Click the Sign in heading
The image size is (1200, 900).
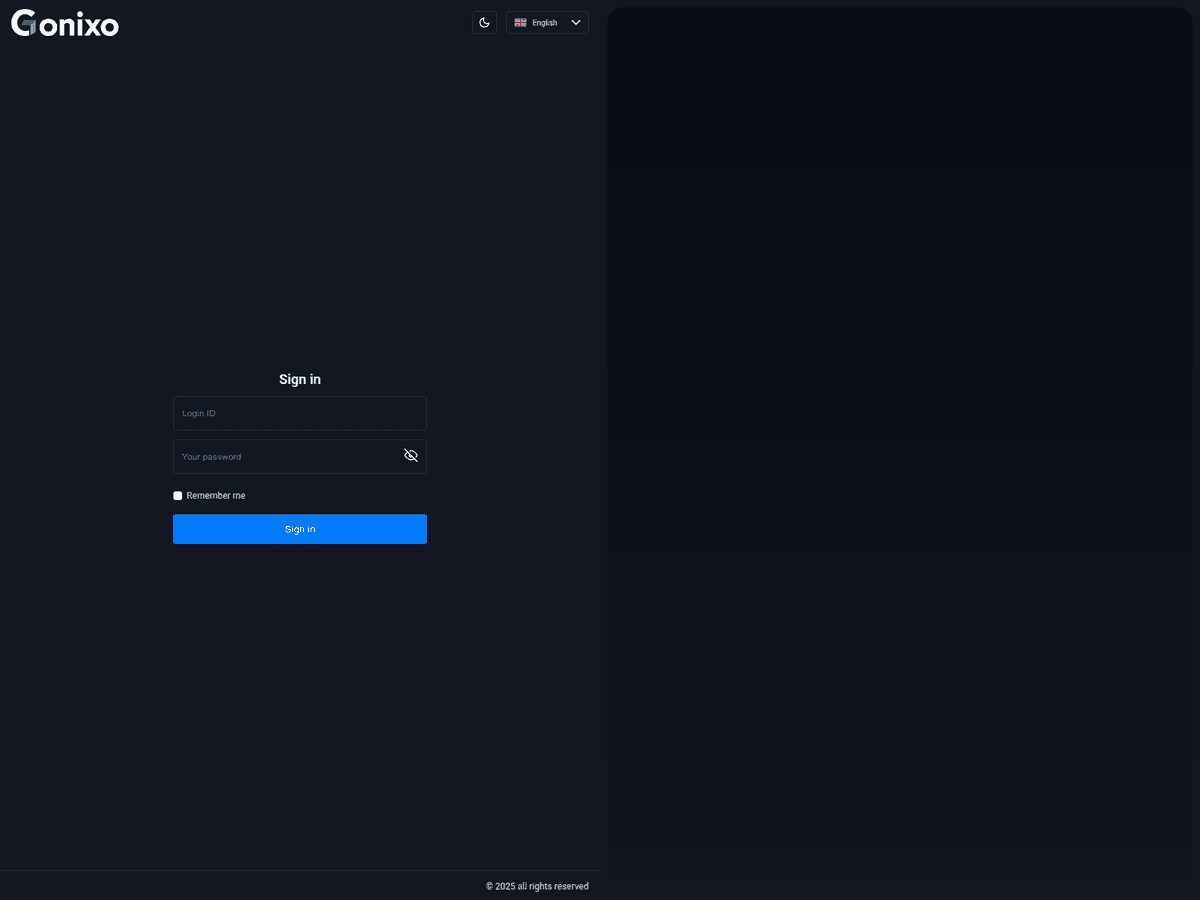coord(300,380)
